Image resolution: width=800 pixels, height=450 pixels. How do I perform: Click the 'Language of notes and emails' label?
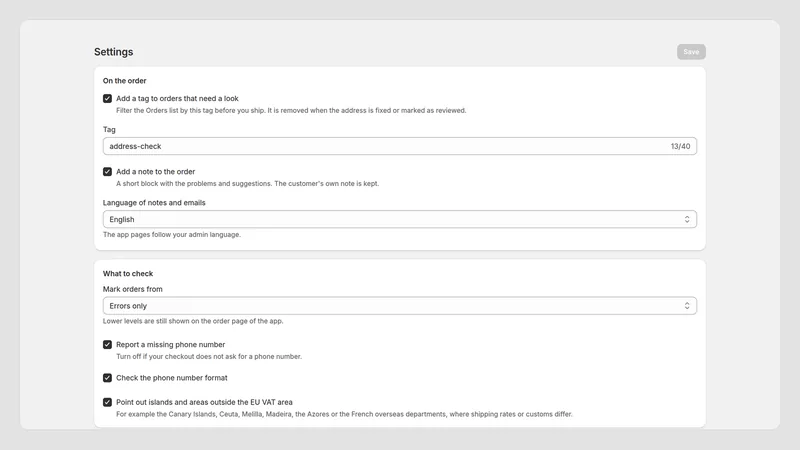154,203
